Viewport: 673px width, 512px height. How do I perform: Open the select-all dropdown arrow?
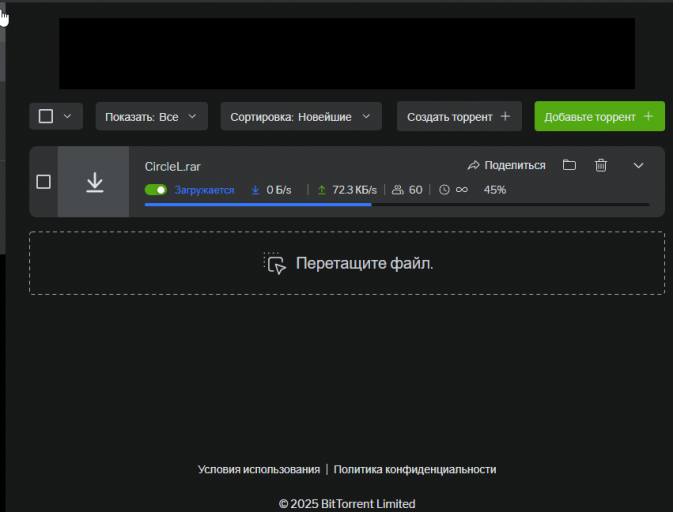[x=67, y=116]
